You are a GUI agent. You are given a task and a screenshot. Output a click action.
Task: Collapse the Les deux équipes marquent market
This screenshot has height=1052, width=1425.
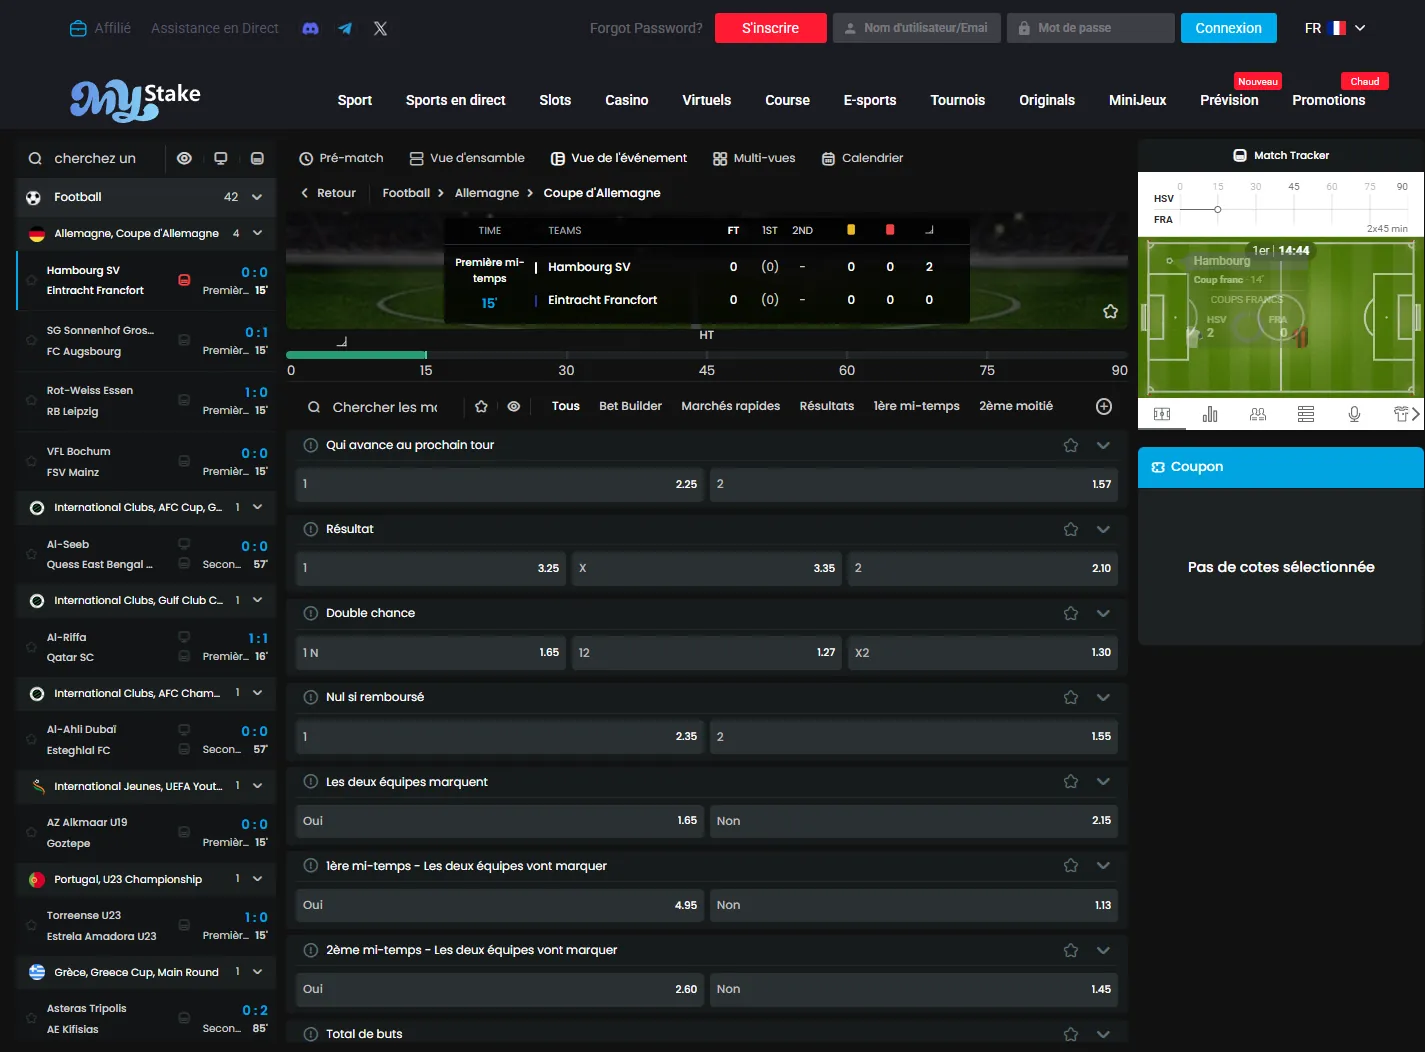(1103, 781)
